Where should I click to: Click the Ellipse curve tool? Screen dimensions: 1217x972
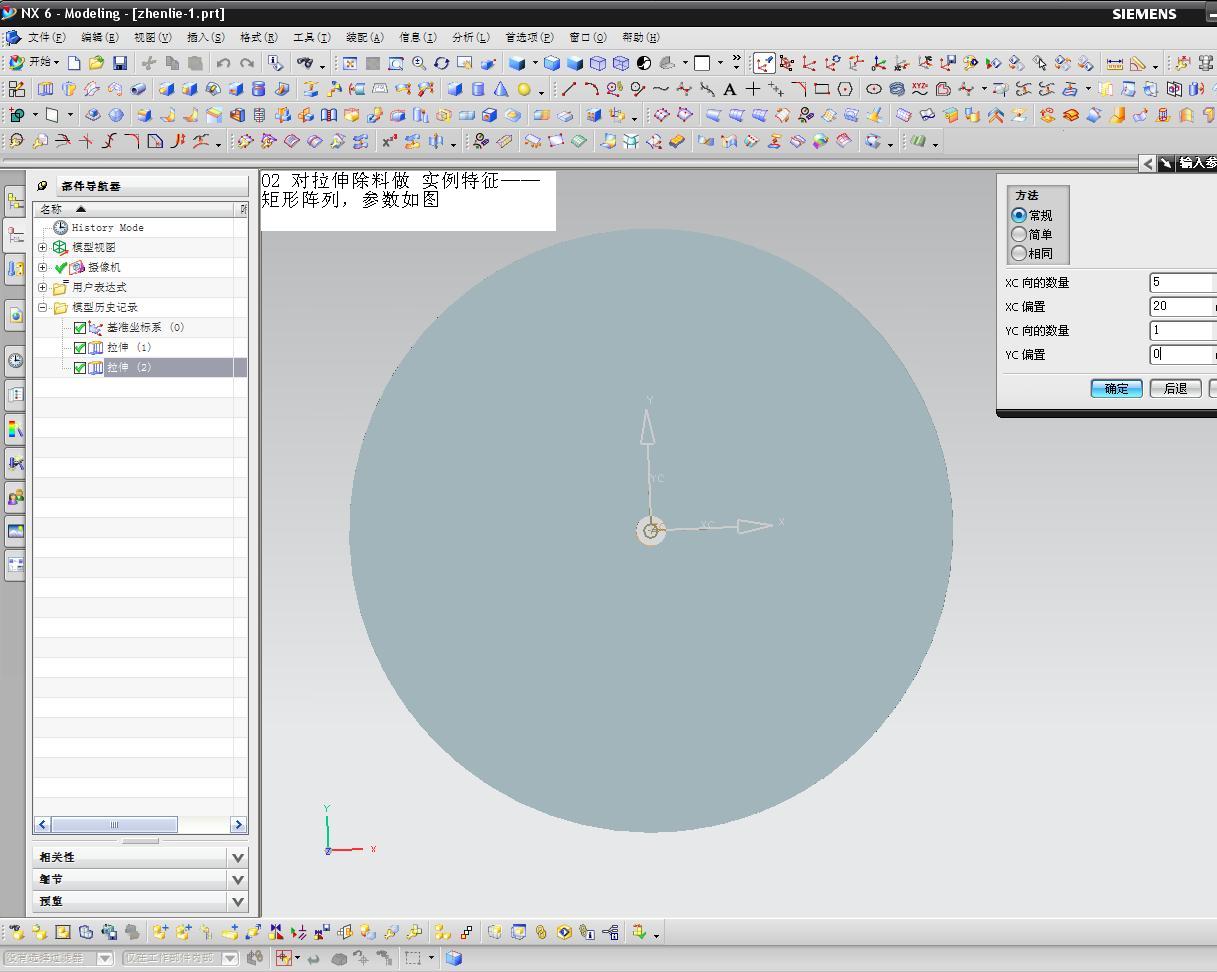tap(873, 89)
